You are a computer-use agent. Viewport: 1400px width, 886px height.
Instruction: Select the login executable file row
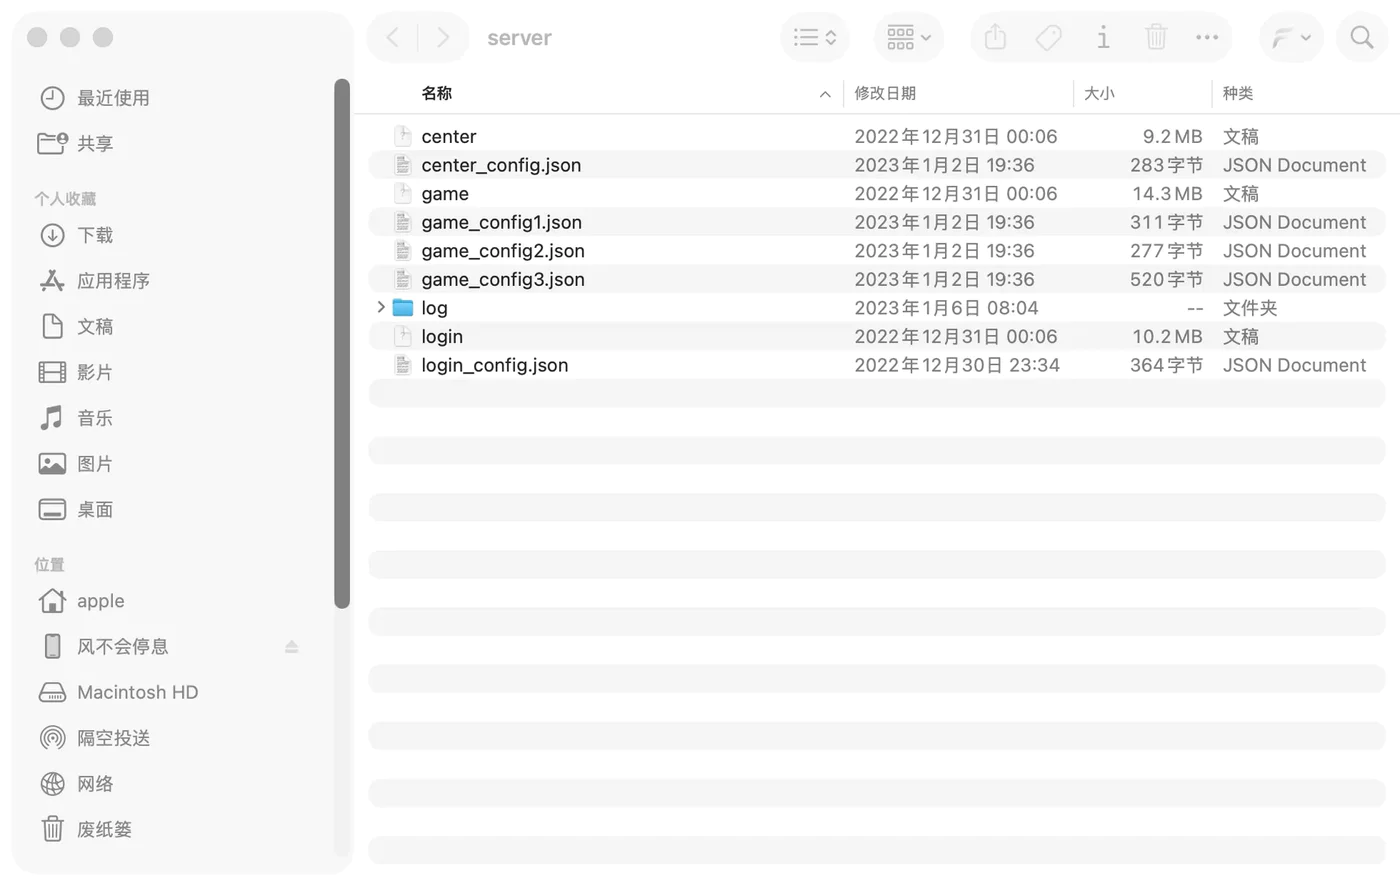877,337
